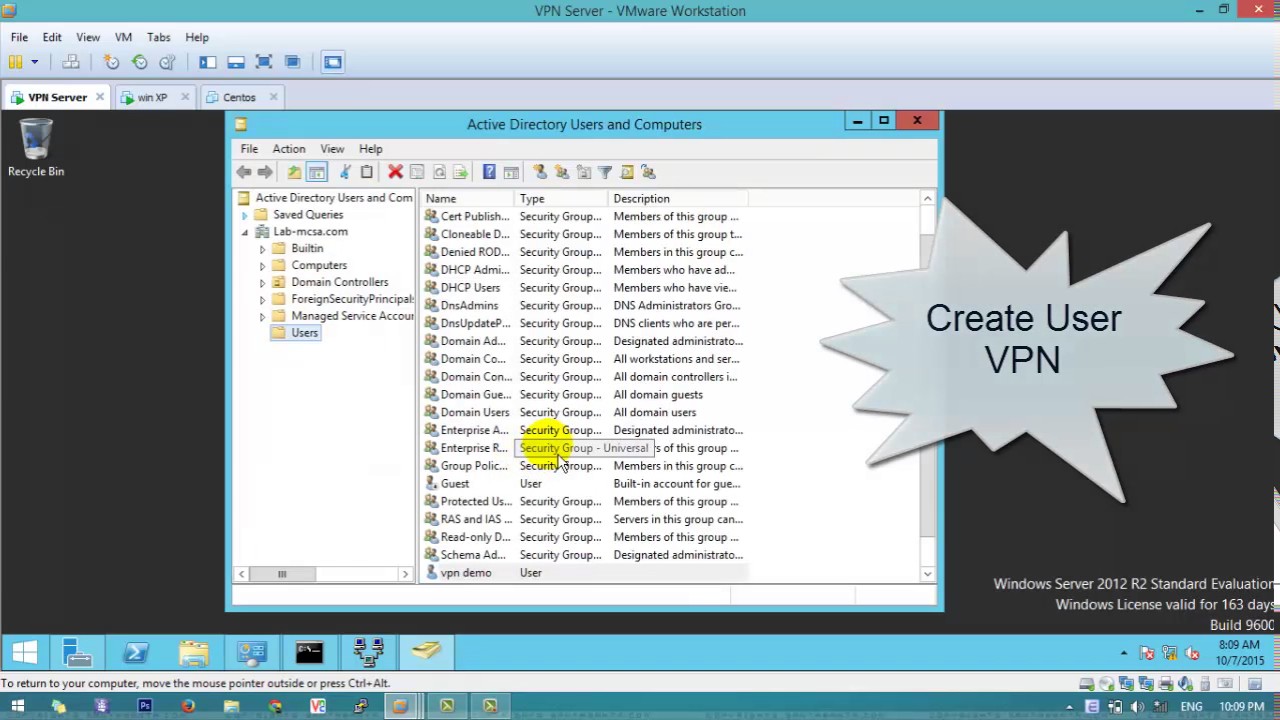1280x720 pixels.
Task: Create a new group in current container
Action: pos(562,172)
